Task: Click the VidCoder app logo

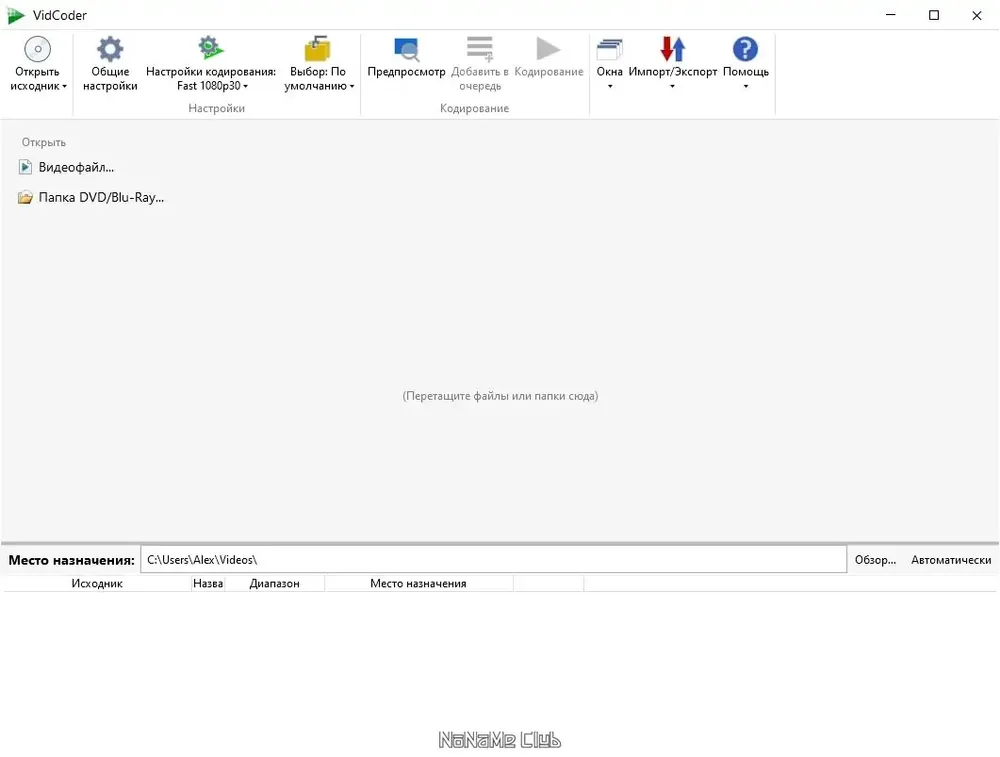Action: point(16,15)
